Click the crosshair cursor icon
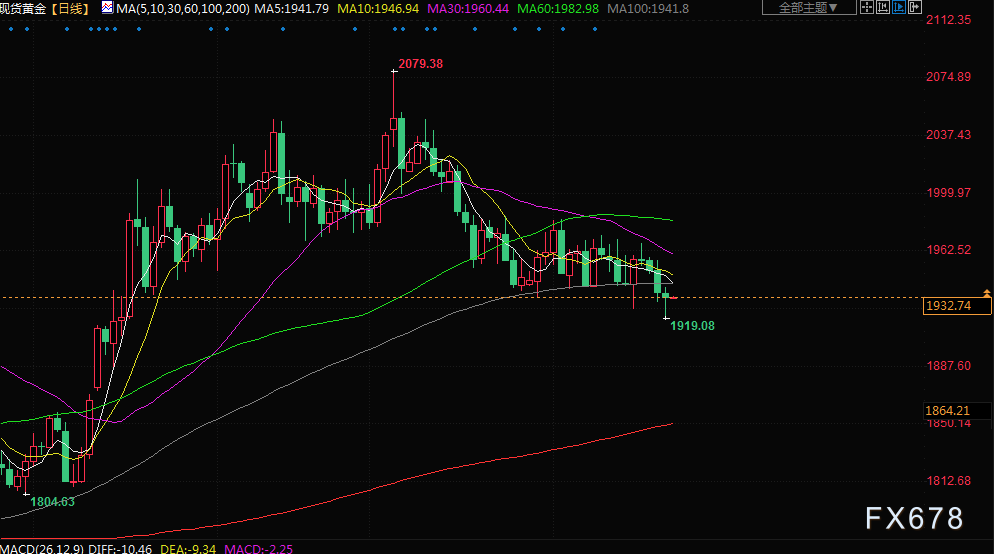The image size is (994, 554). pyautogui.click(x=867, y=8)
